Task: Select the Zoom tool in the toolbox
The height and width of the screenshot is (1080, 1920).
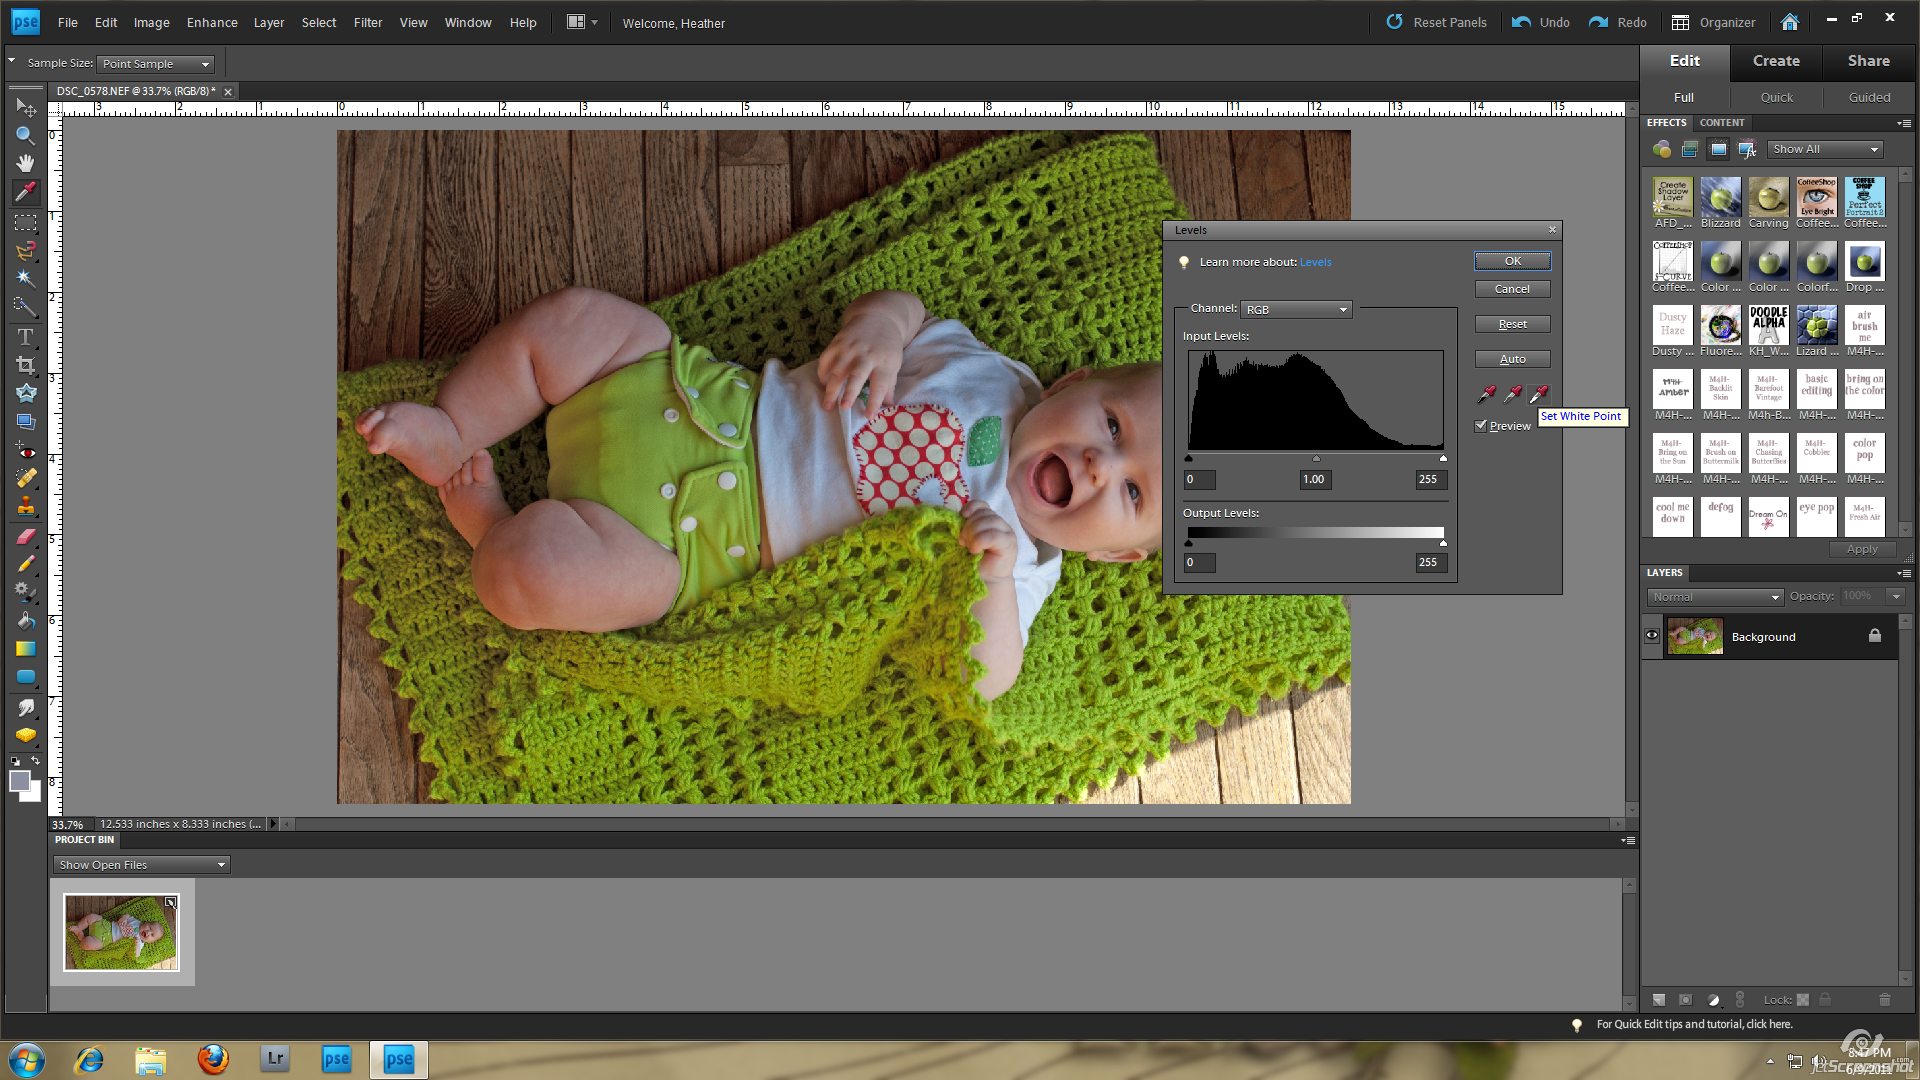Action: (25, 134)
